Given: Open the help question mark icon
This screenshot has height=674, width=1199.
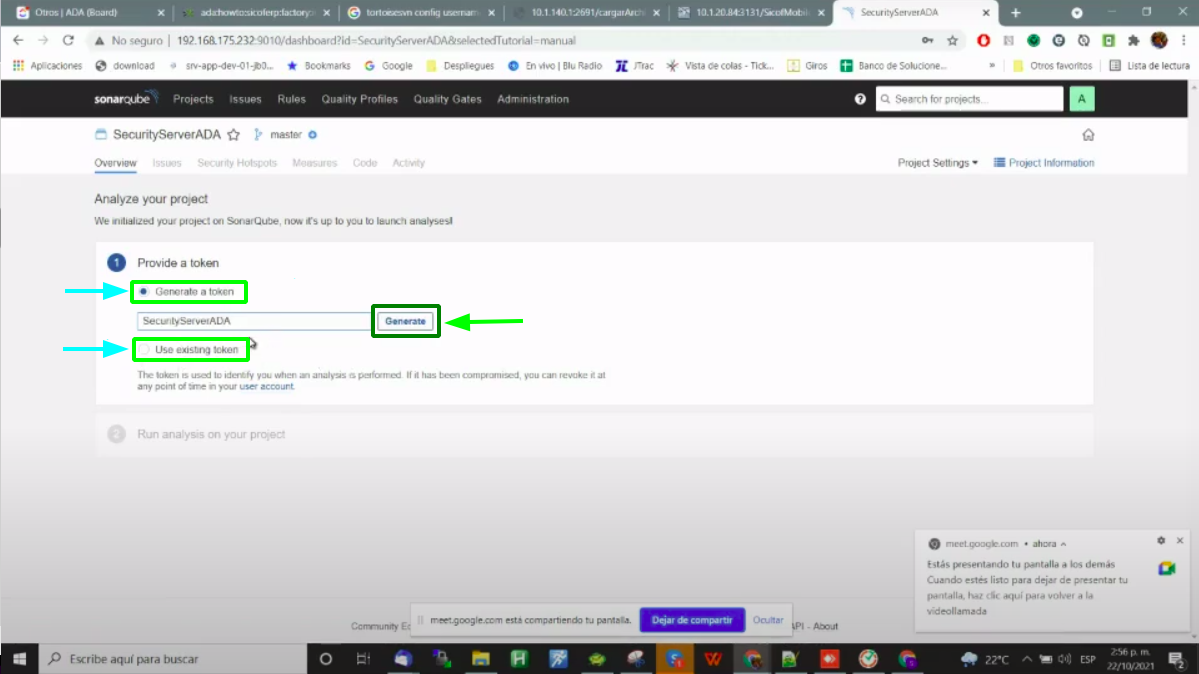Looking at the screenshot, I should coord(860,99).
